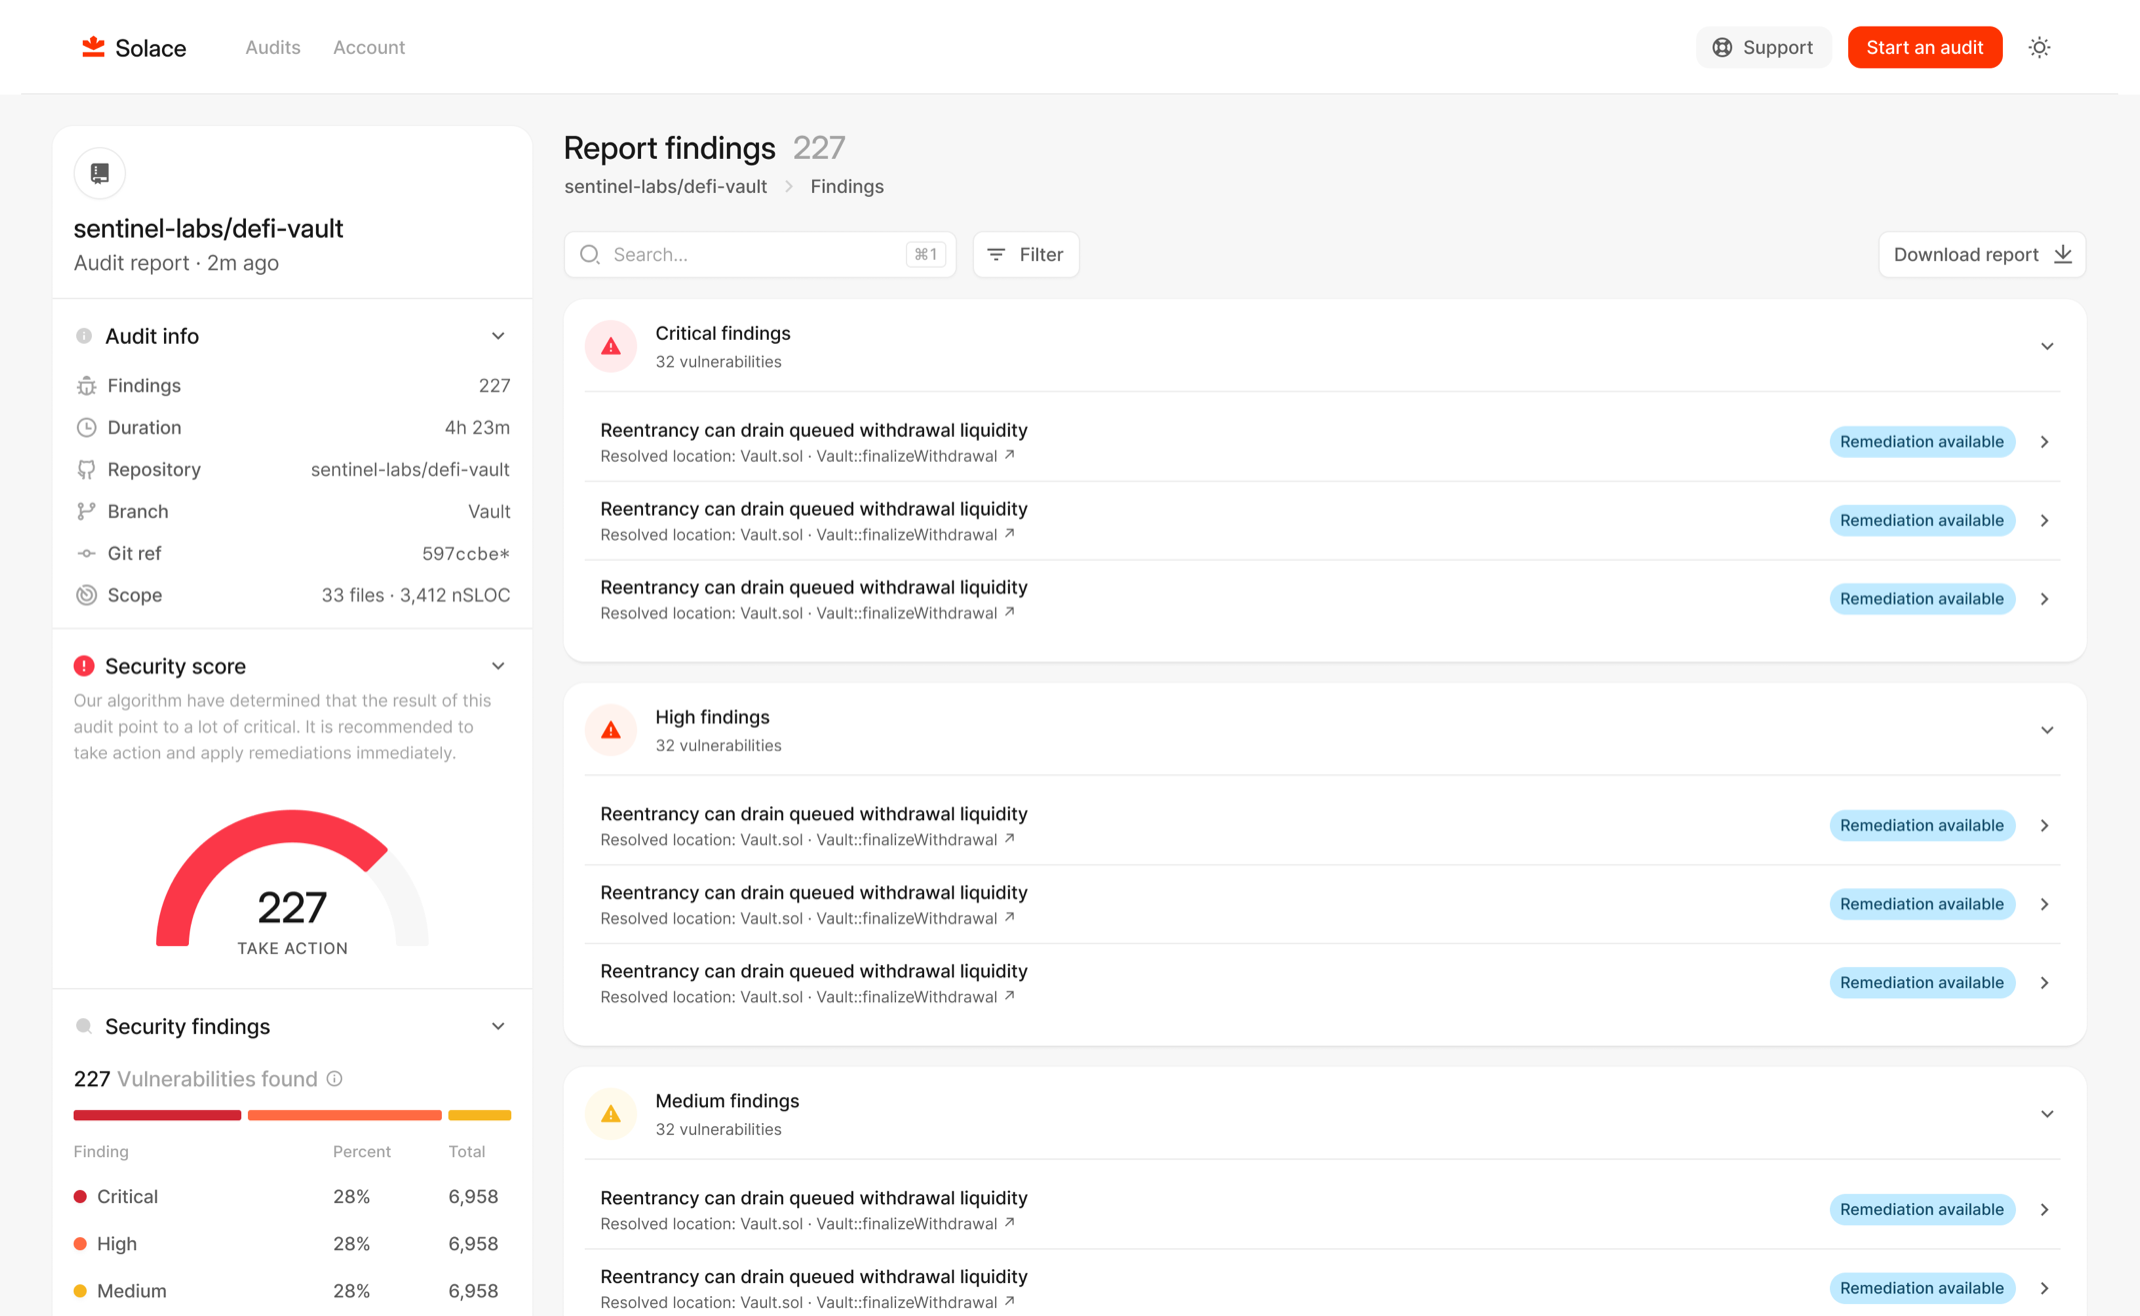Click Remediation available on third High finding
Viewport: 2140px width, 1316px height.
pos(1922,982)
